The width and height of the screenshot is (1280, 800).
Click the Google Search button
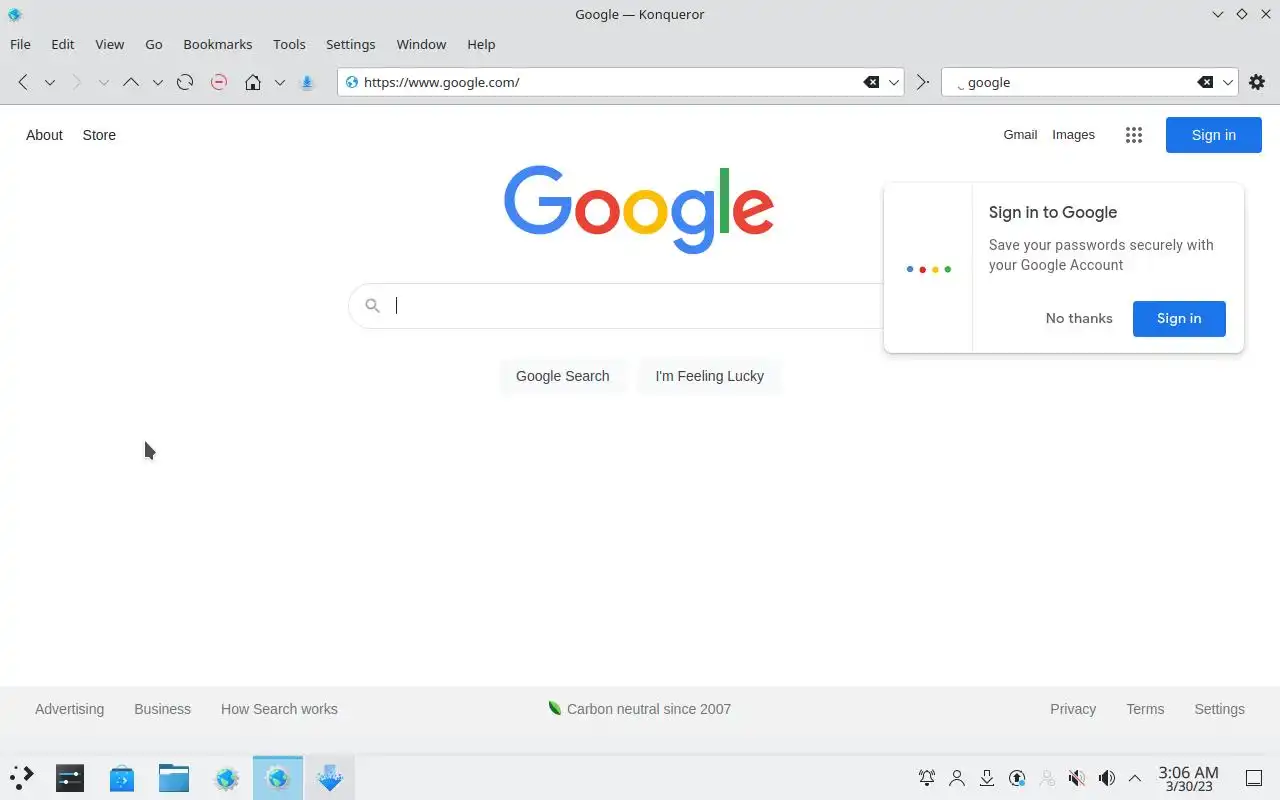pyautogui.click(x=562, y=376)
